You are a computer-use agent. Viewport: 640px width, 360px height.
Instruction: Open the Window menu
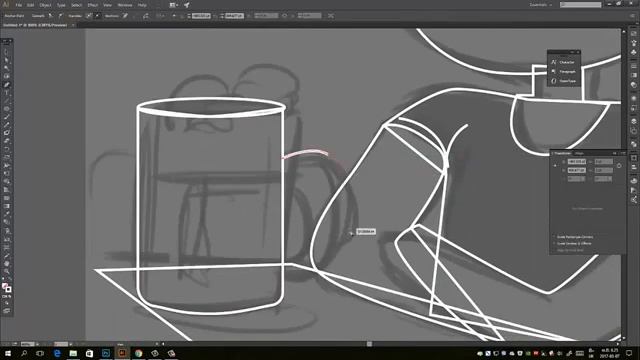click(124, 5)
